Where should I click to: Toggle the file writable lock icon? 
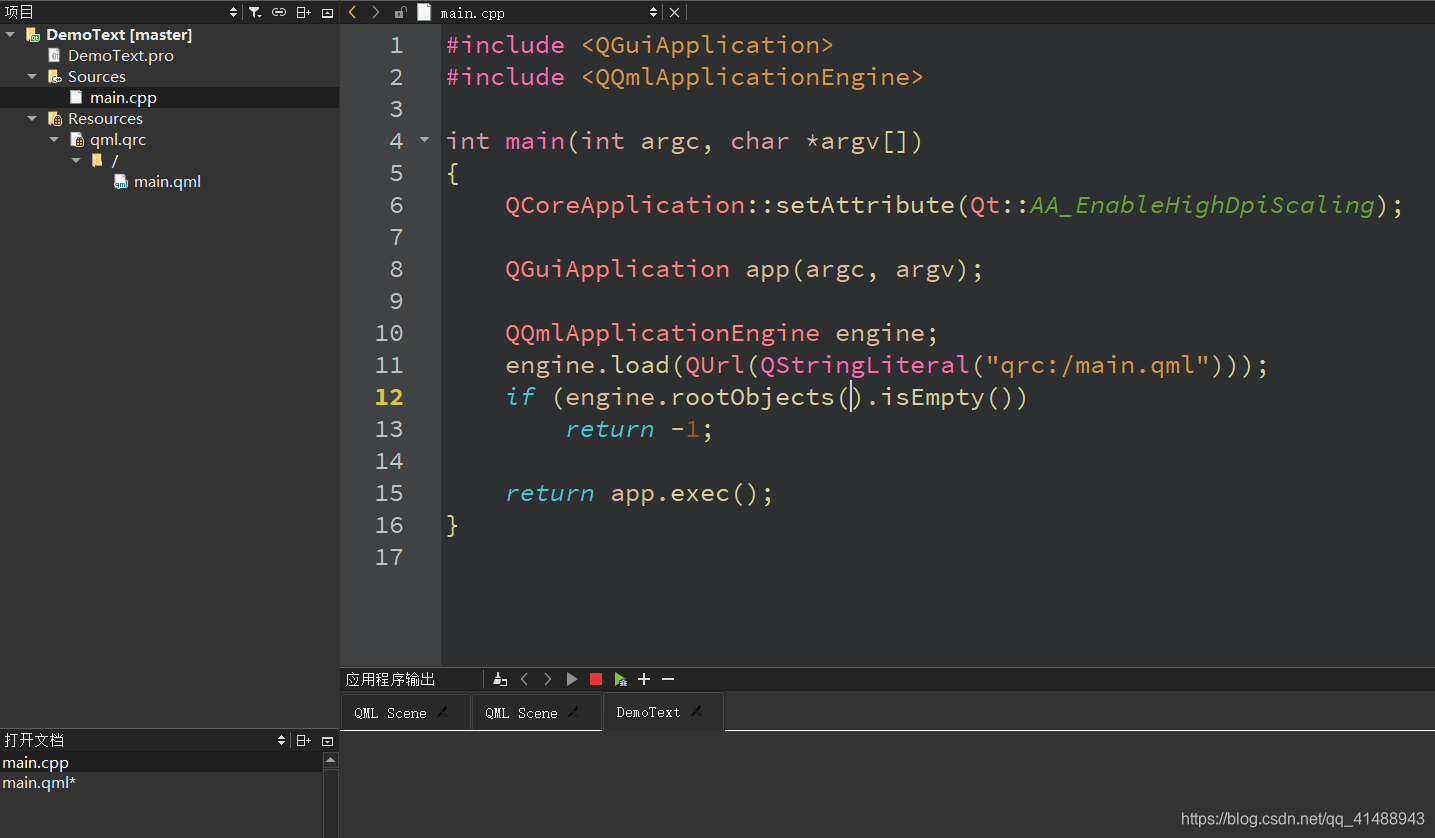tap(400, 12)
